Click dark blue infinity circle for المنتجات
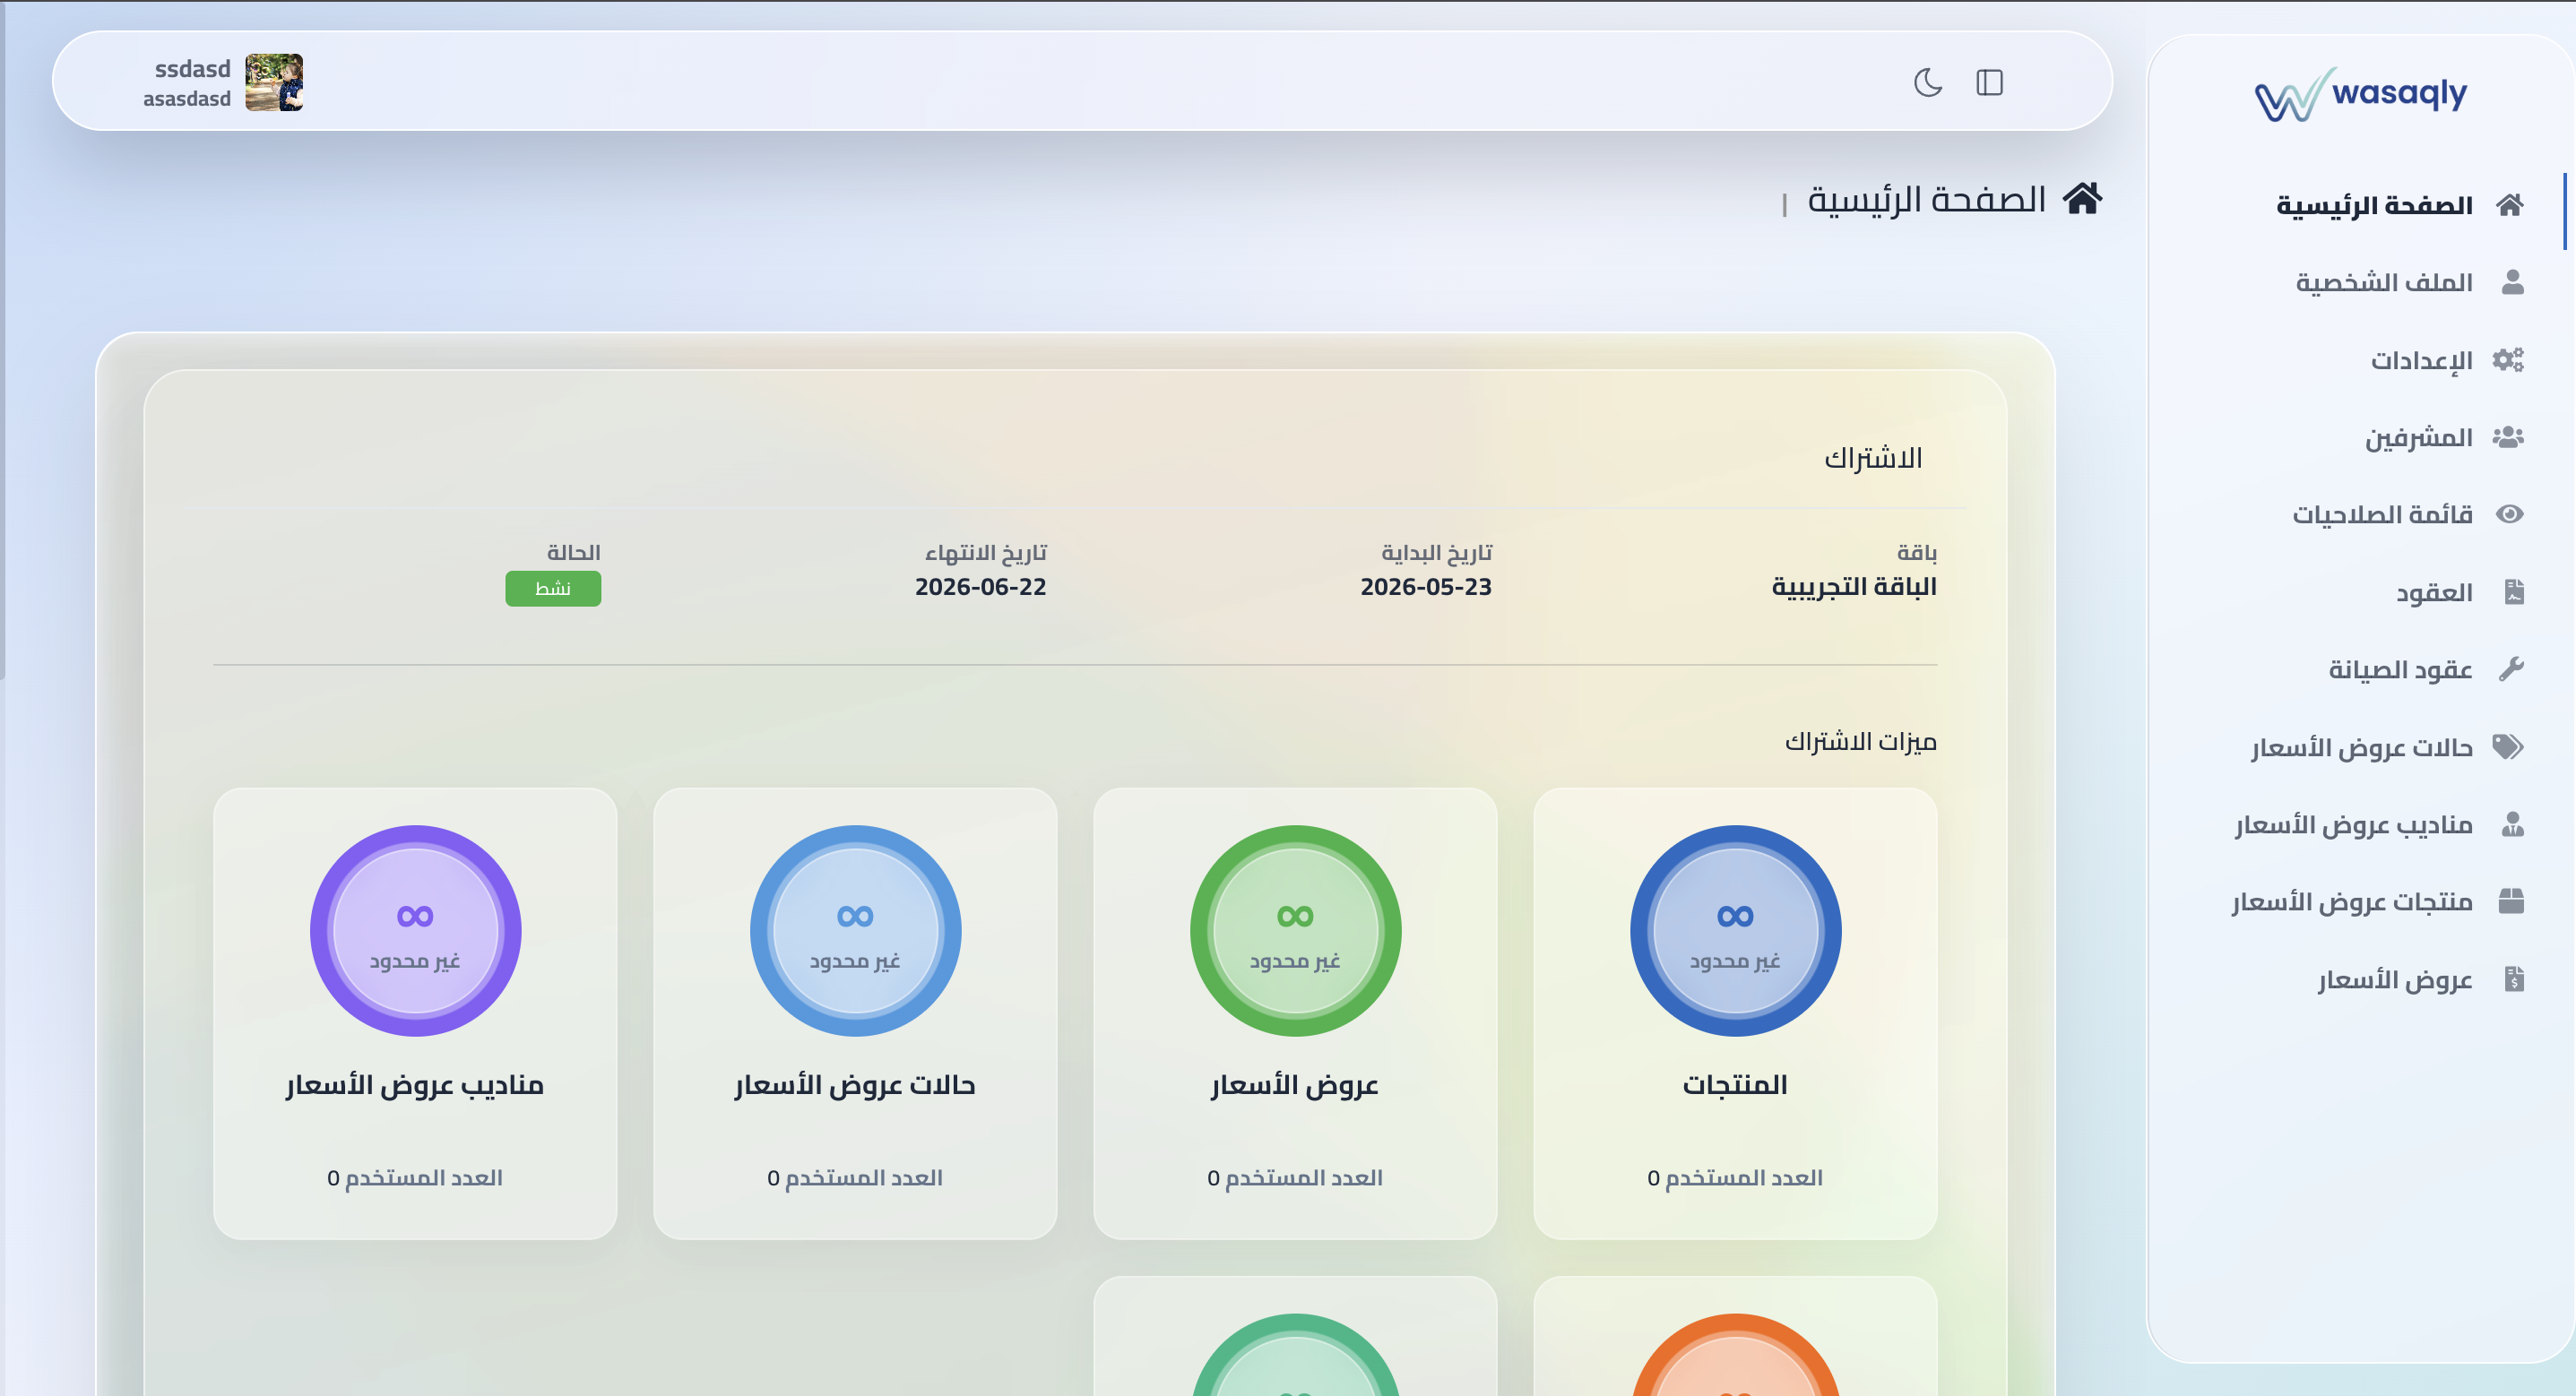 click(x=1735, y=930)
